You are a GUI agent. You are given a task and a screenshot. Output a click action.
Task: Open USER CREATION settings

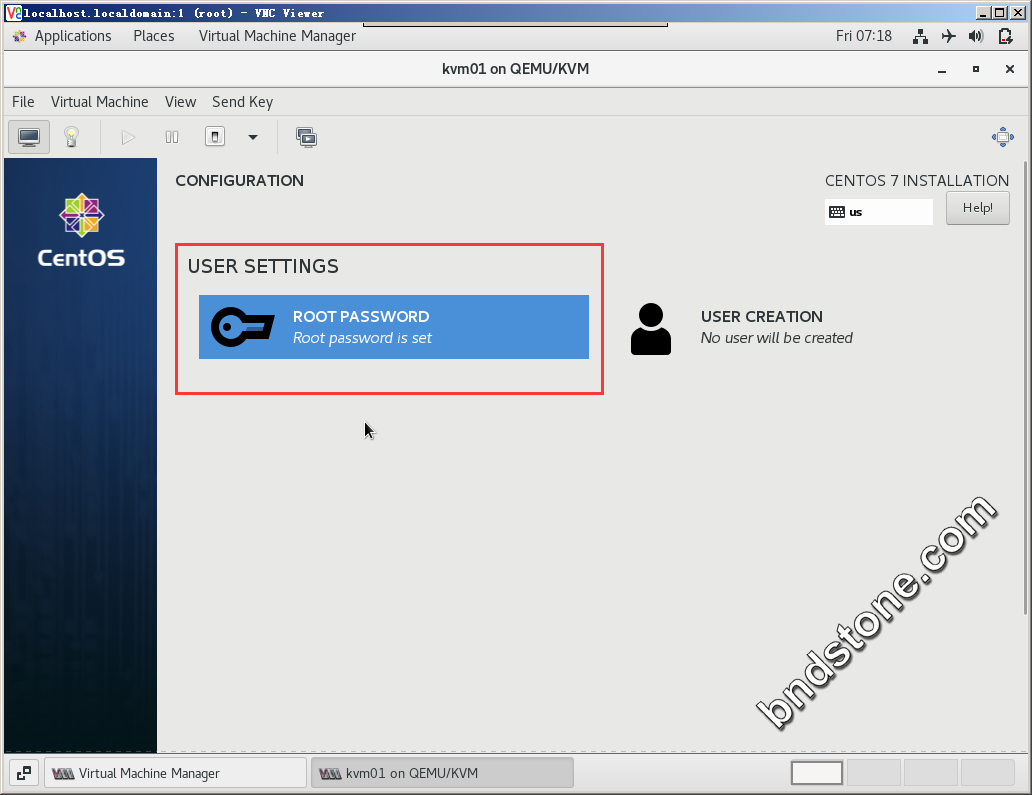click(742, 327)
